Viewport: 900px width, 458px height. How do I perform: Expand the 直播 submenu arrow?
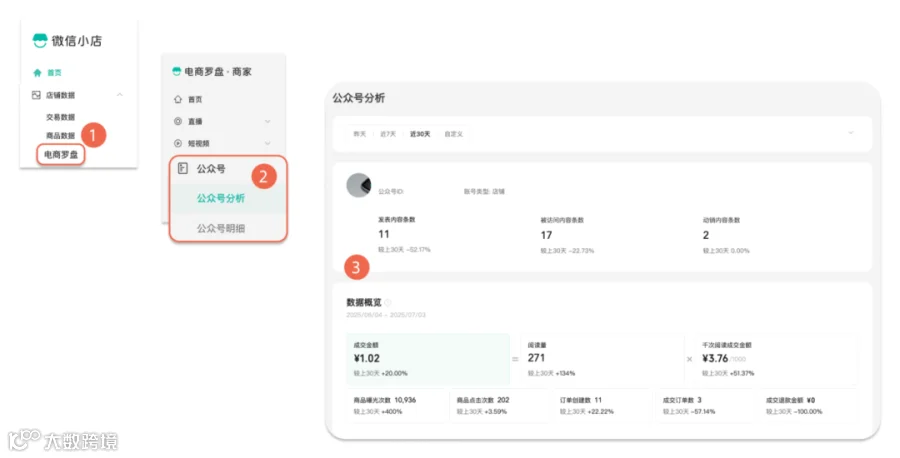(267, 121)
